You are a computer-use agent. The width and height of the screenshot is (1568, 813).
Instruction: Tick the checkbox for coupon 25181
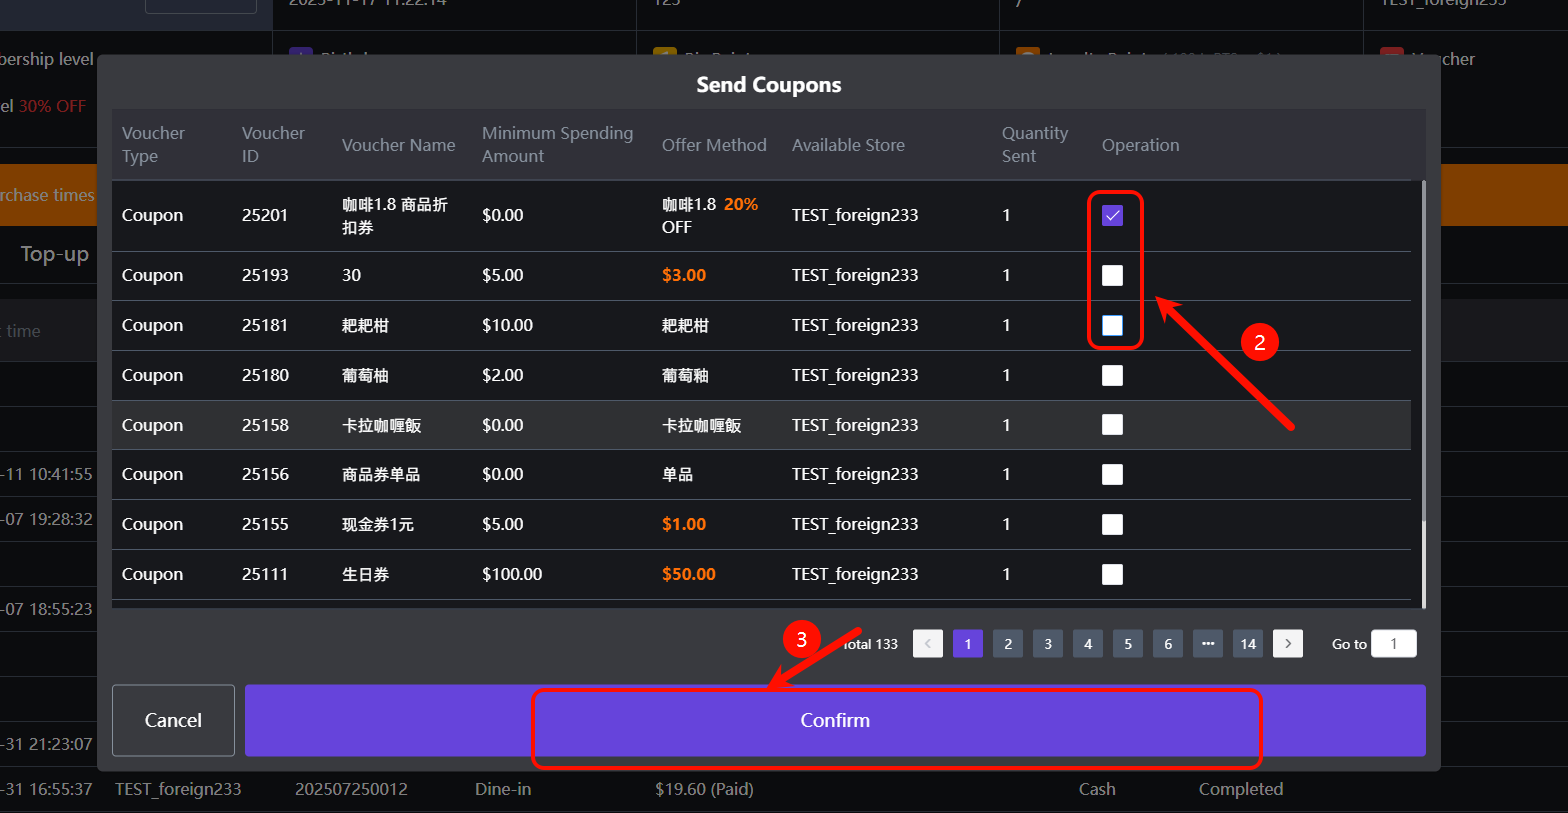pyautogui.click(x=1112, y=326)
